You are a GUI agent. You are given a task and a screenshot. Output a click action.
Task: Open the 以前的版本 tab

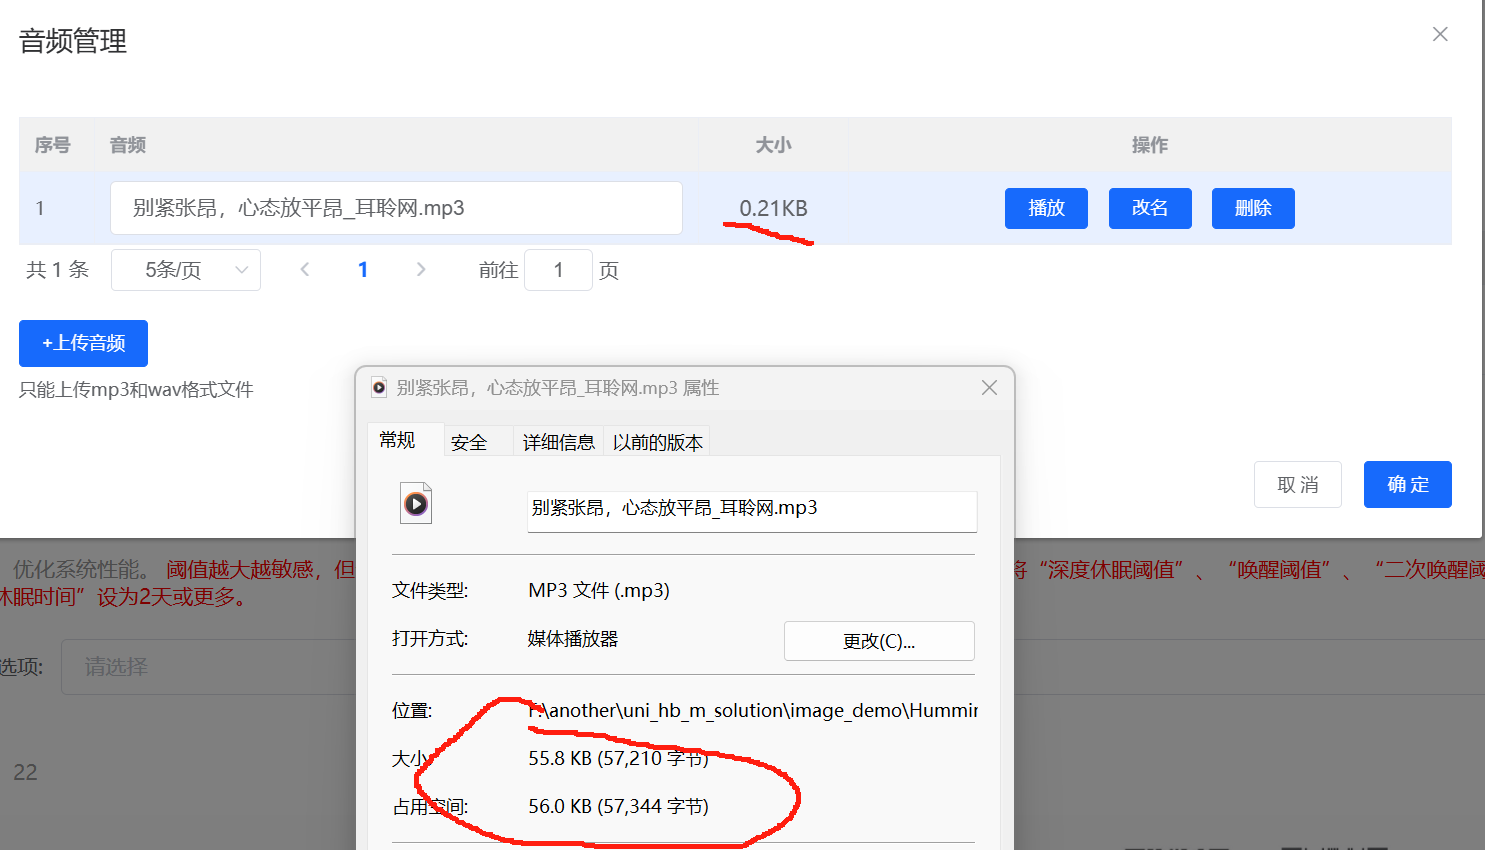click(657, 441)
